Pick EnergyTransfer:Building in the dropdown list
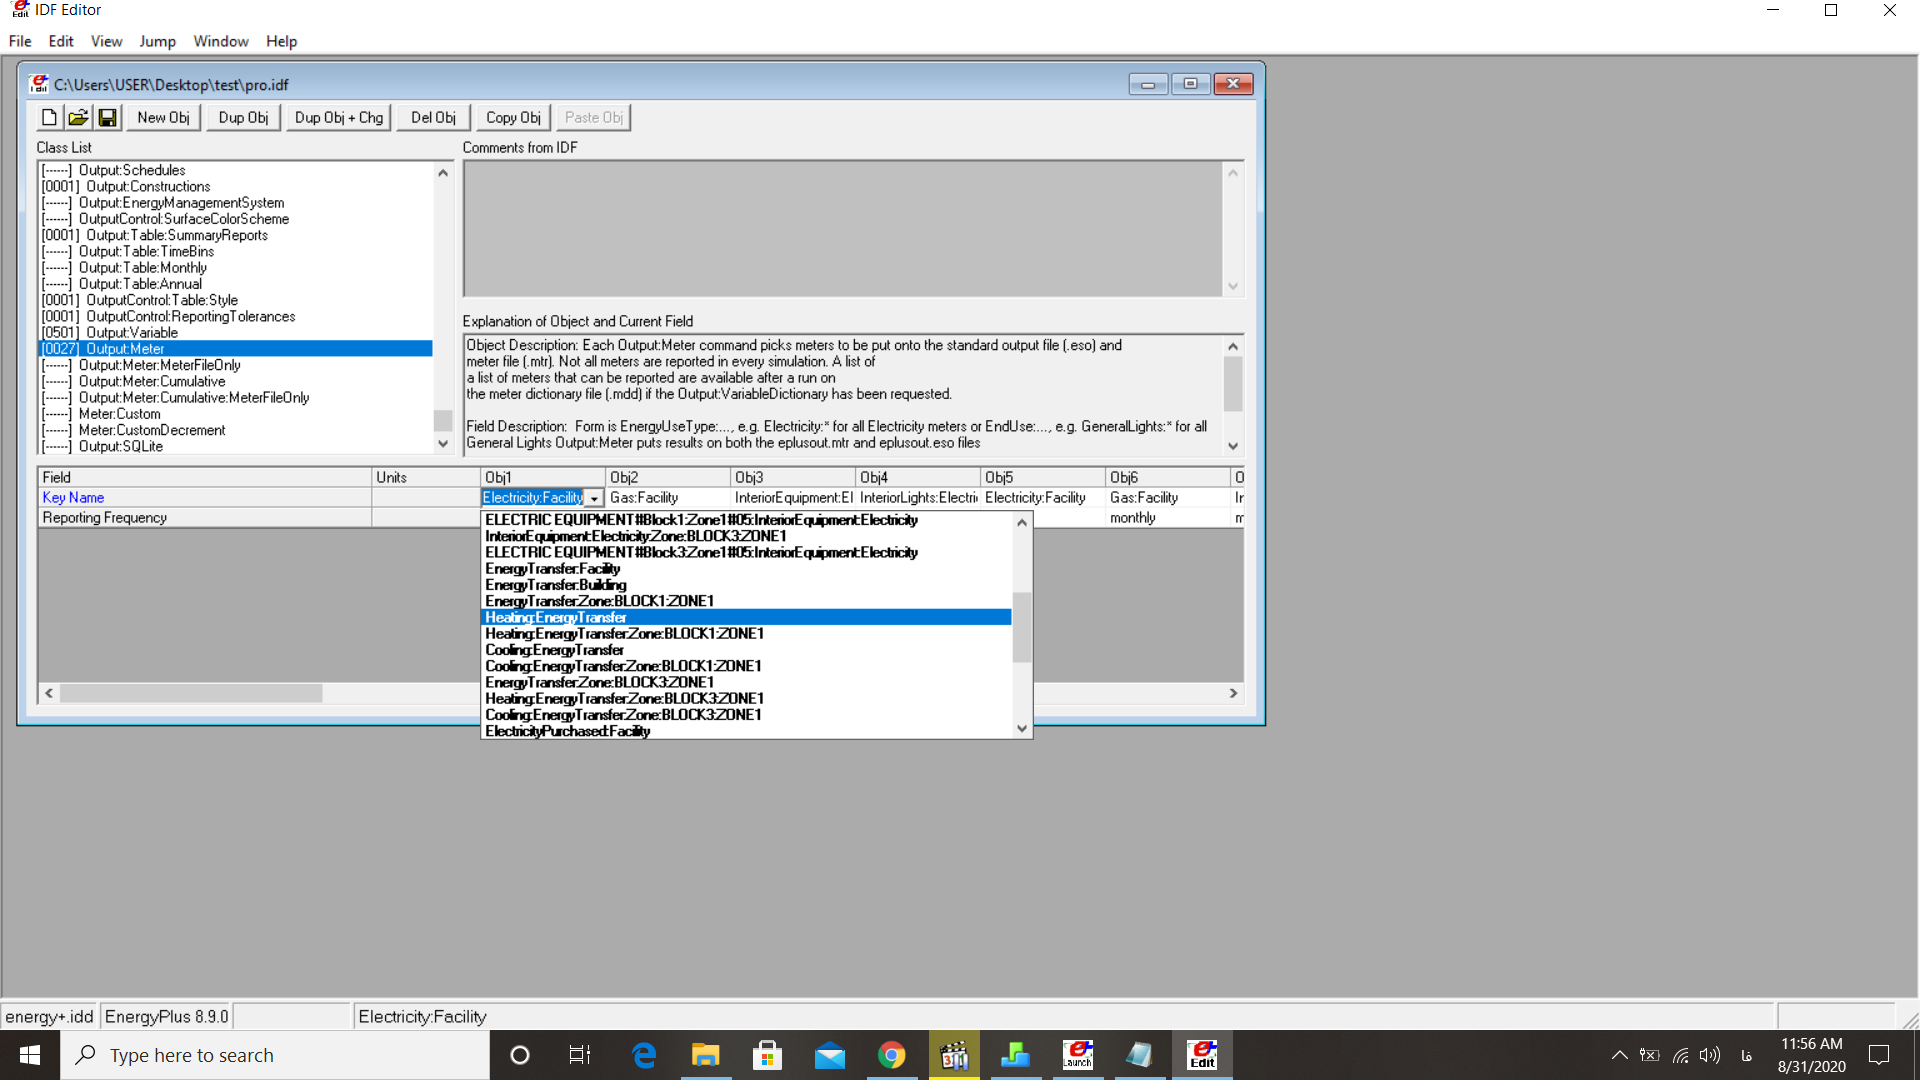 click(555, 585)
